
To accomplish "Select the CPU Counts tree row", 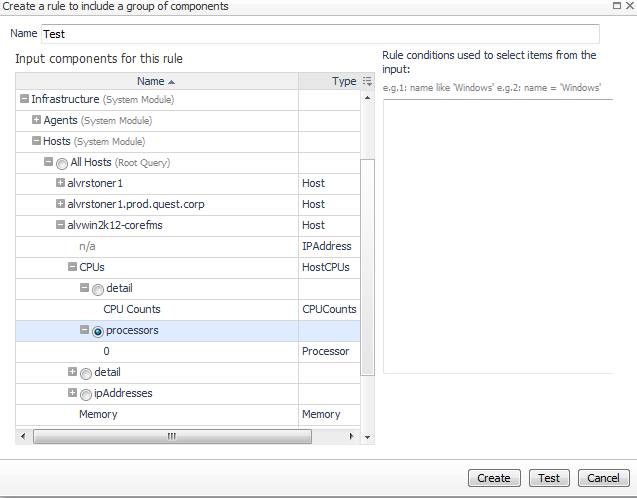I will point(188,310).
